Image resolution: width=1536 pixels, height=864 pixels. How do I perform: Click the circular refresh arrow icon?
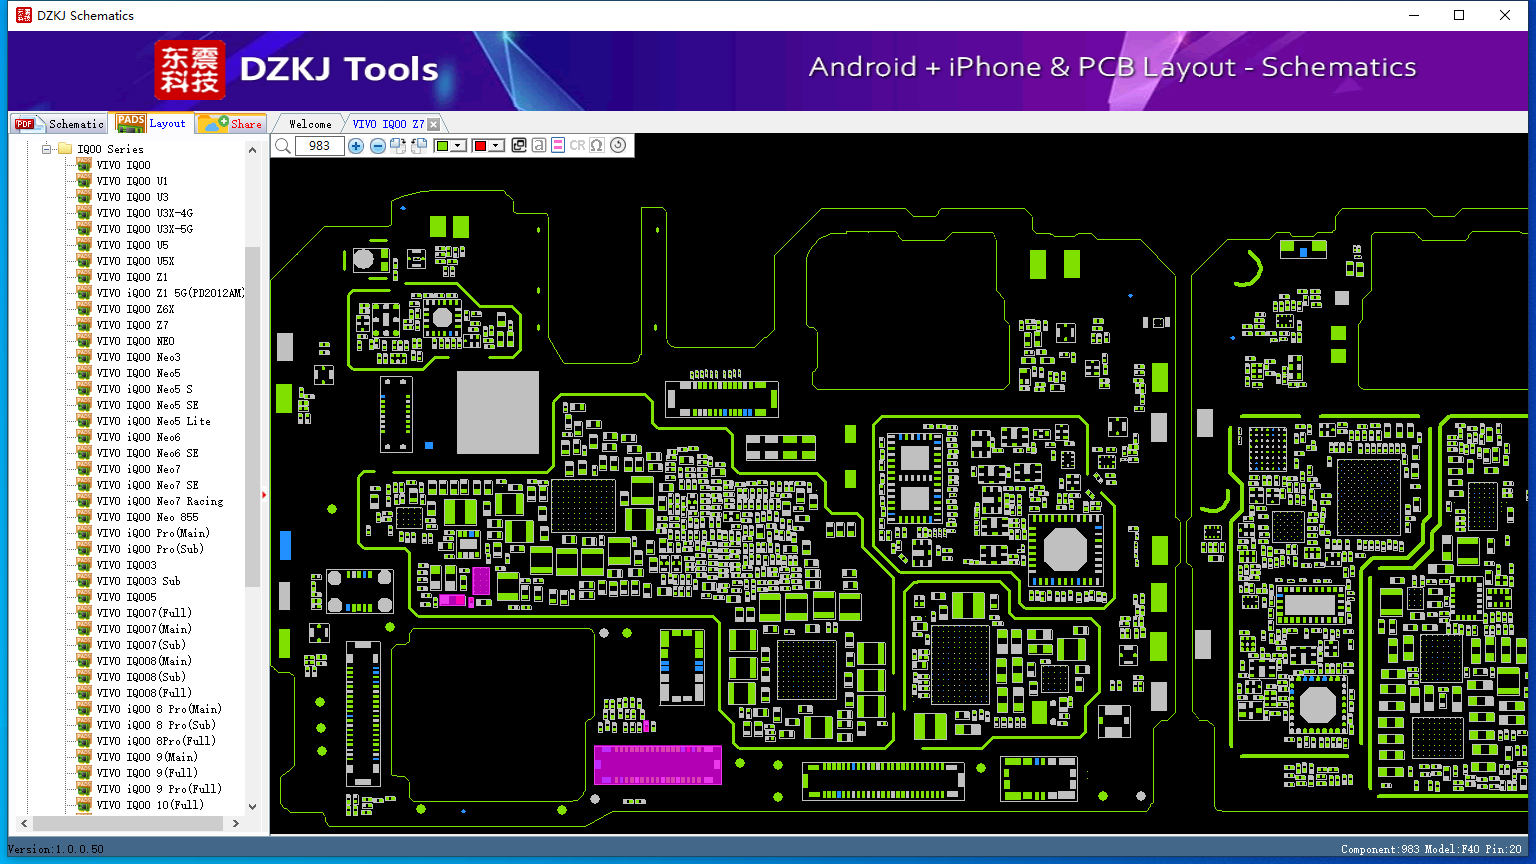click(x=618, y=145)
